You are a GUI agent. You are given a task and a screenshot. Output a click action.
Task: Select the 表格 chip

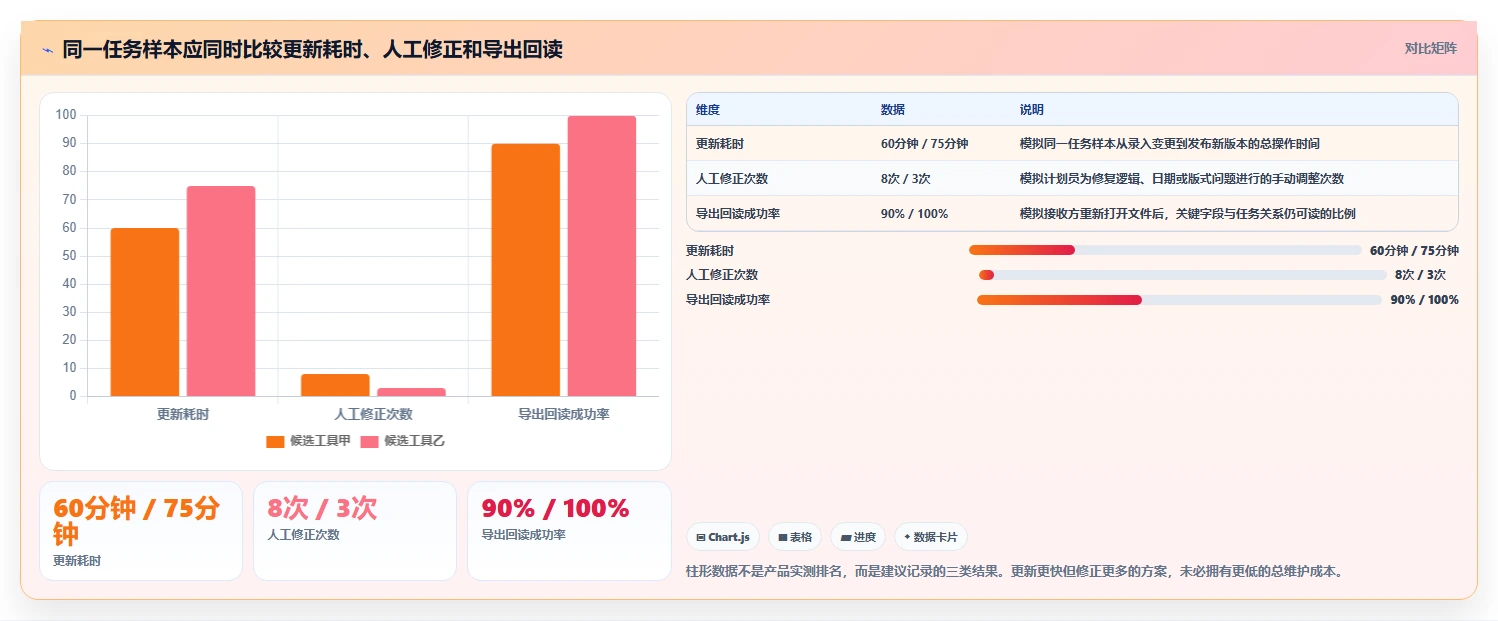[795, 537]
